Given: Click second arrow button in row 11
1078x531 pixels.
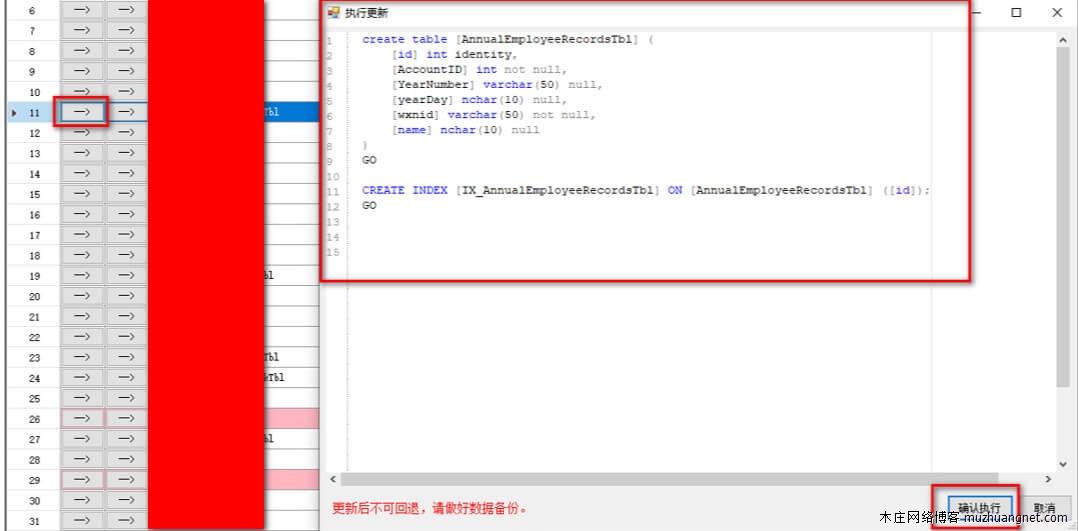Looking at the screenshot, I should [126, 112].
